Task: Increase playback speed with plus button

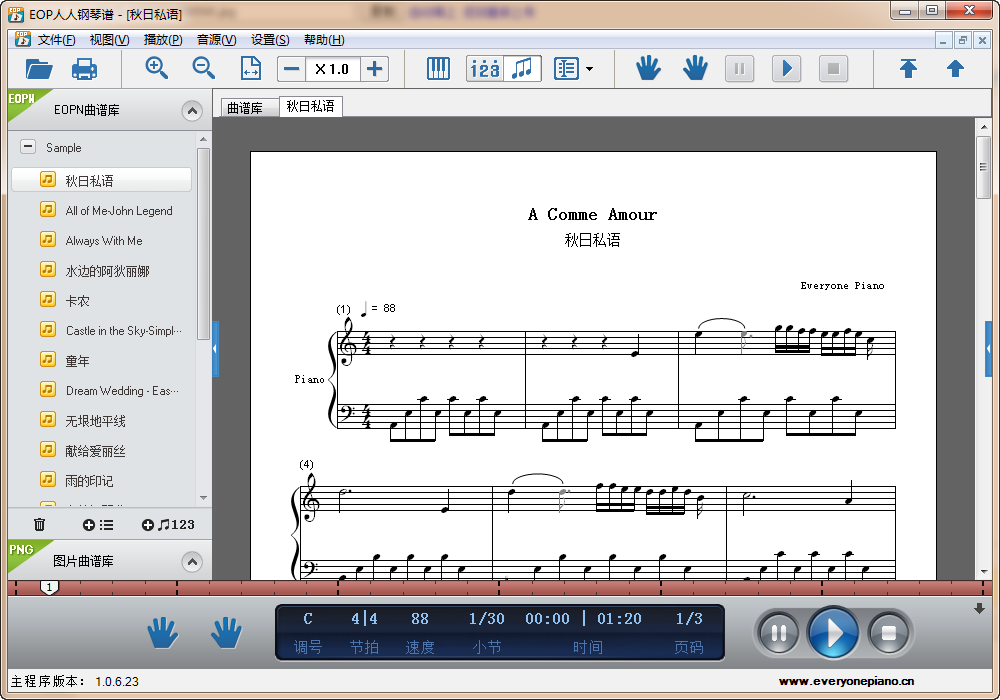Action: coord(375,69)
